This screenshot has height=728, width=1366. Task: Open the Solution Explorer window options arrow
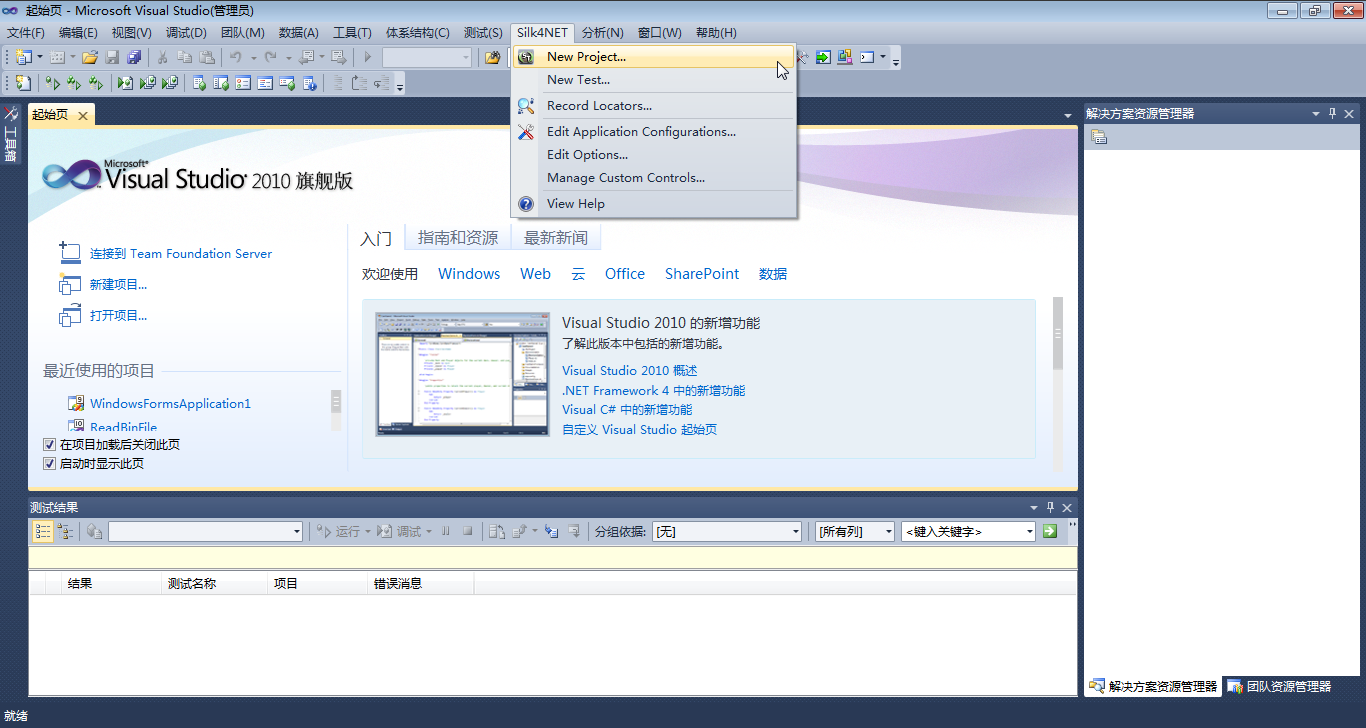1316,114
